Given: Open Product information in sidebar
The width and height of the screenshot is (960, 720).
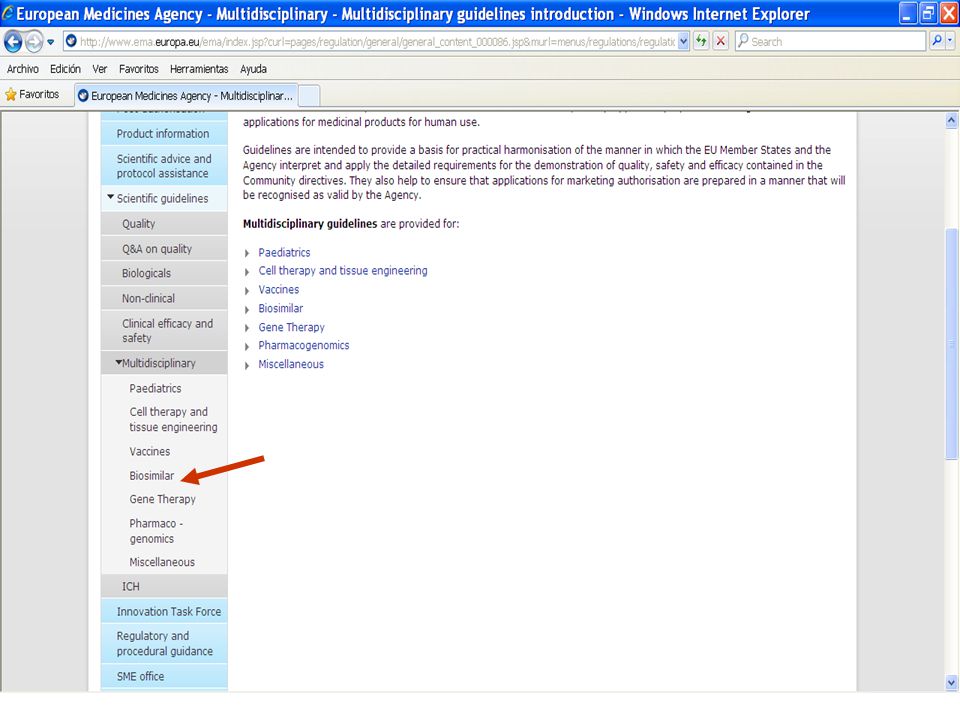Looking at the screenshot, I should [x=163, y=133].
